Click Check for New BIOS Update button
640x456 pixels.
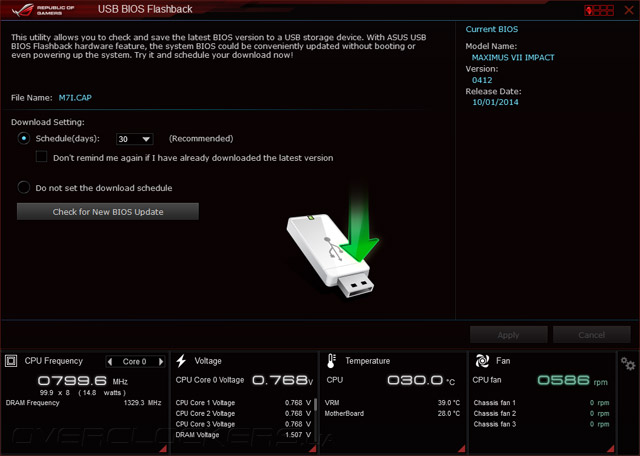[108, 211]
